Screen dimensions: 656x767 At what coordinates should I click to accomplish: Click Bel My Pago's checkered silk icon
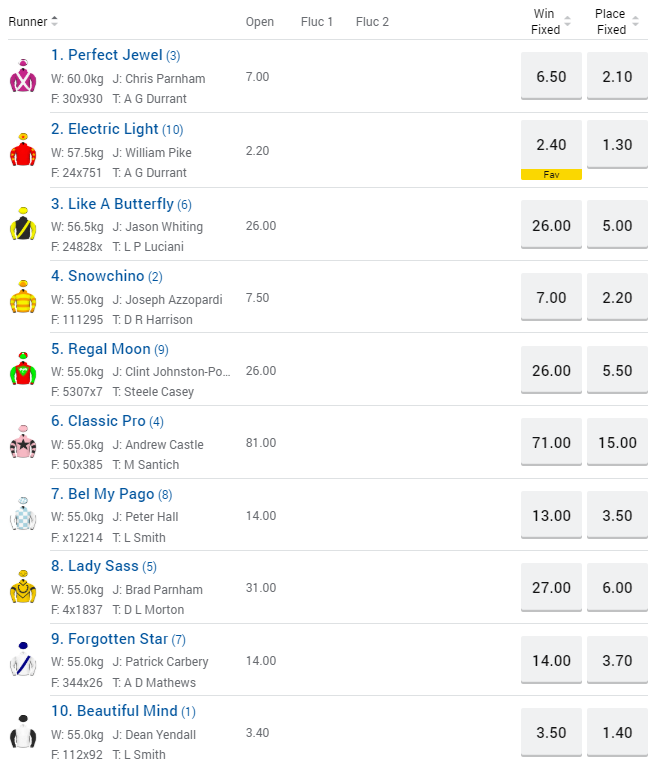click(x=22, y=516)
